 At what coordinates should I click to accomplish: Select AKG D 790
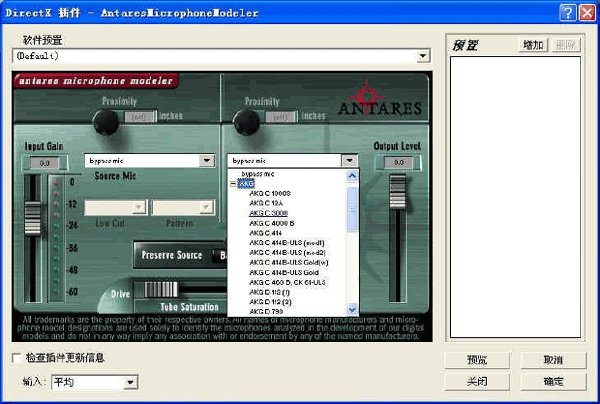(x=266, y=312)
